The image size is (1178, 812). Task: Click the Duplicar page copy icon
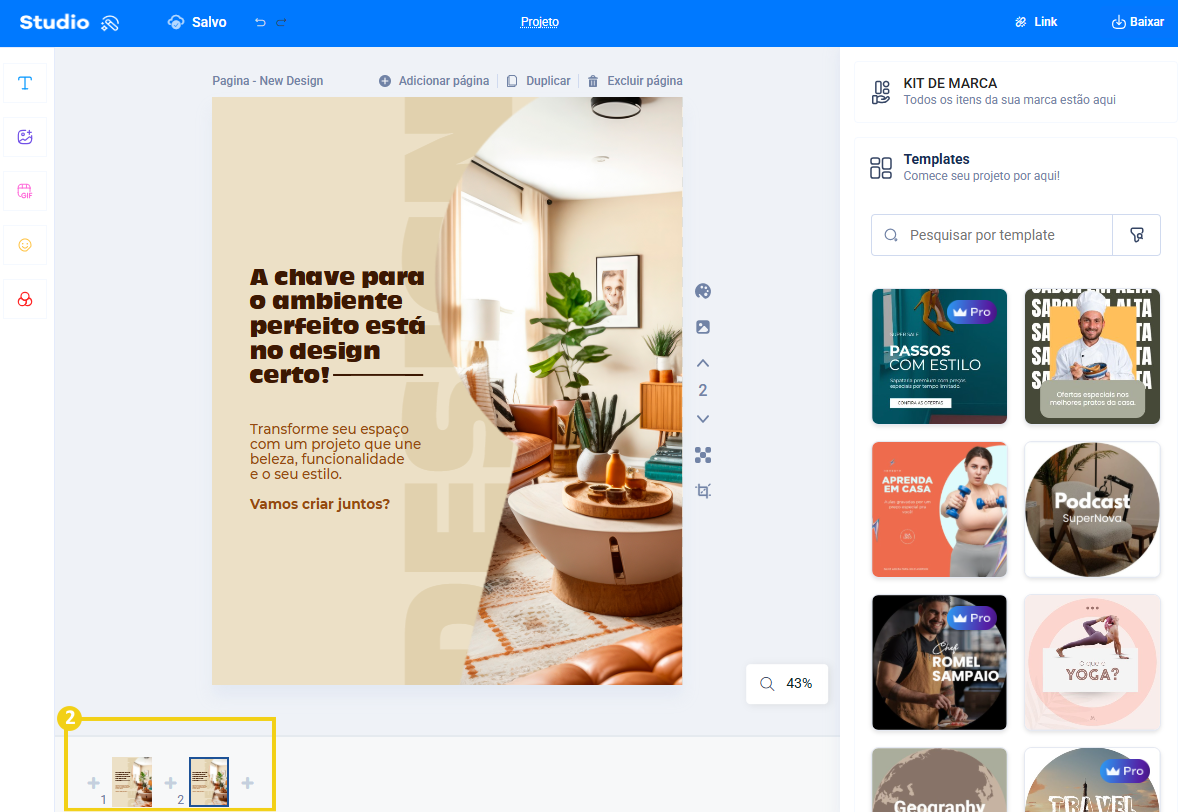512,81
